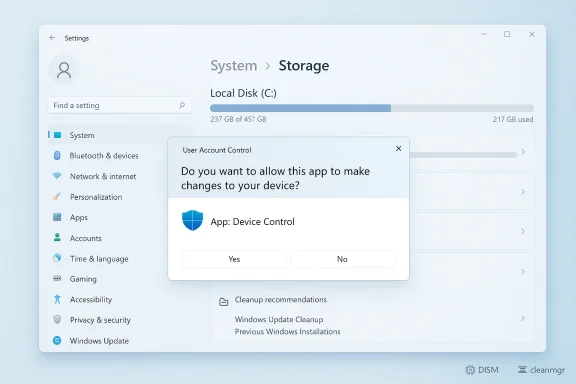Click App: Device Control text
The width and height of the screenshot is (576, 384).
click(x=252, y=222)
